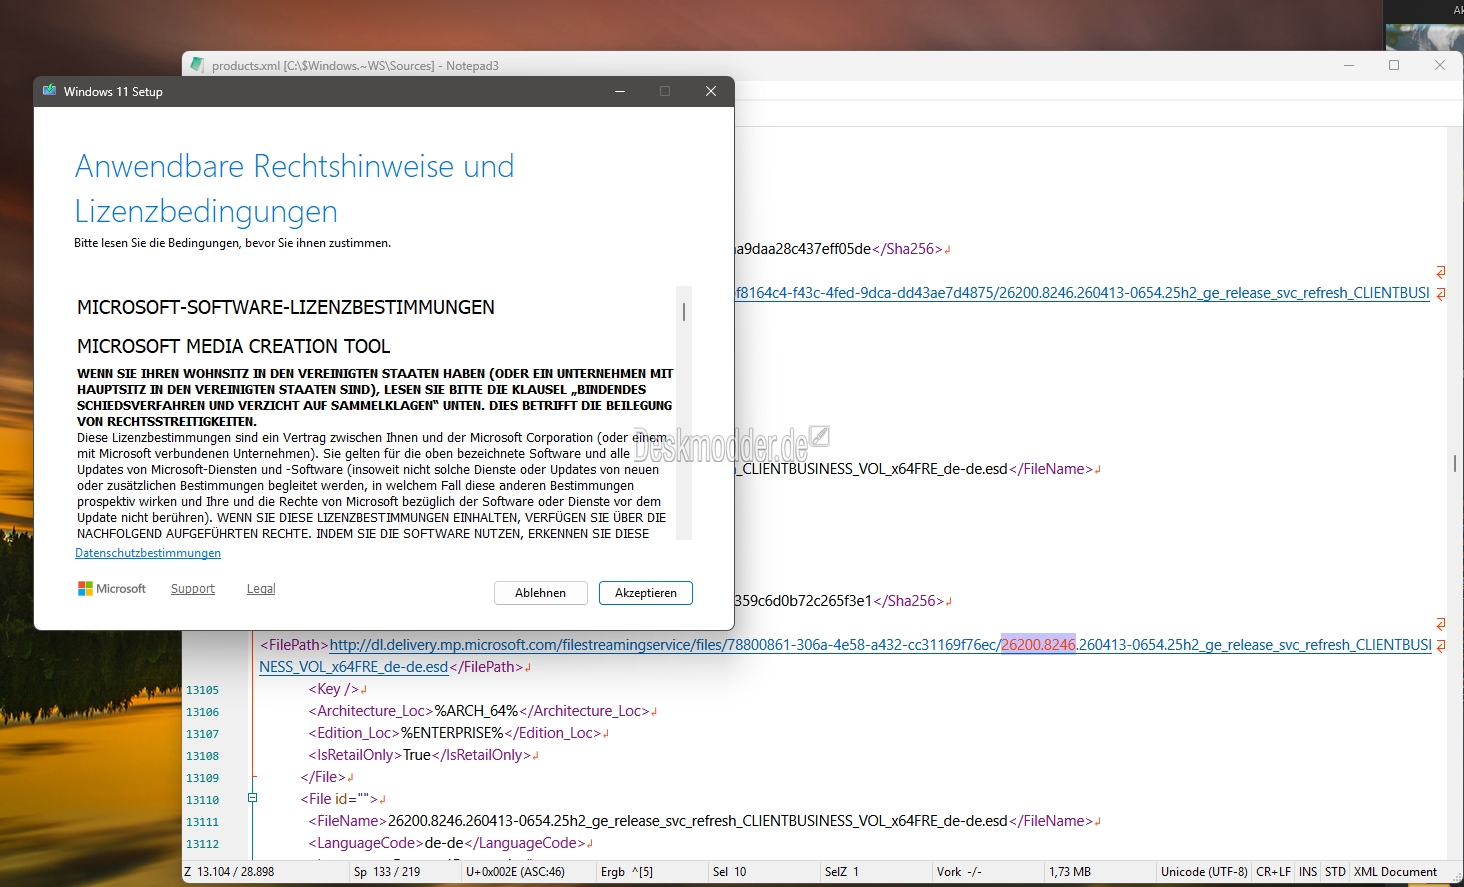1464x887 pixels.
Task: Collapse the fold marker at line 13110
Action: pos(252,798)
